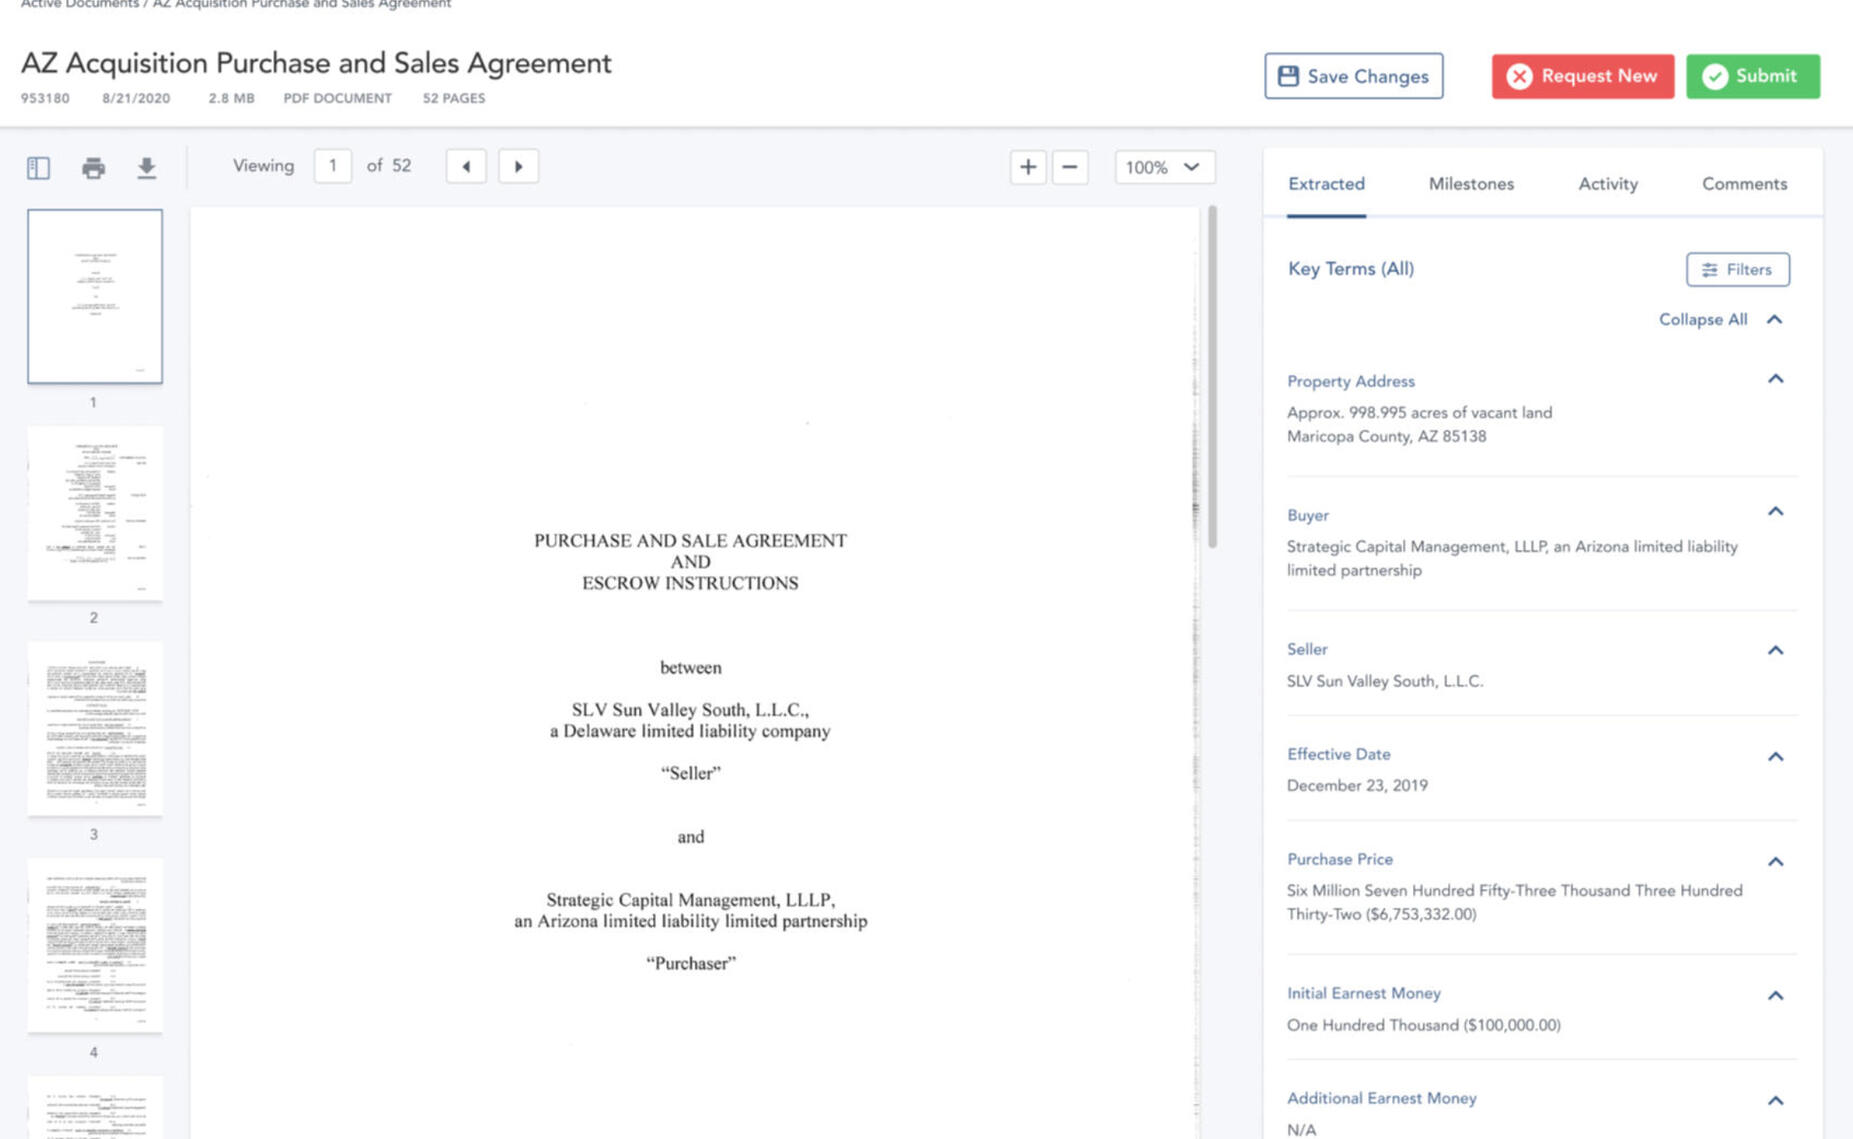Zoom in on the document

point(1028,167)
